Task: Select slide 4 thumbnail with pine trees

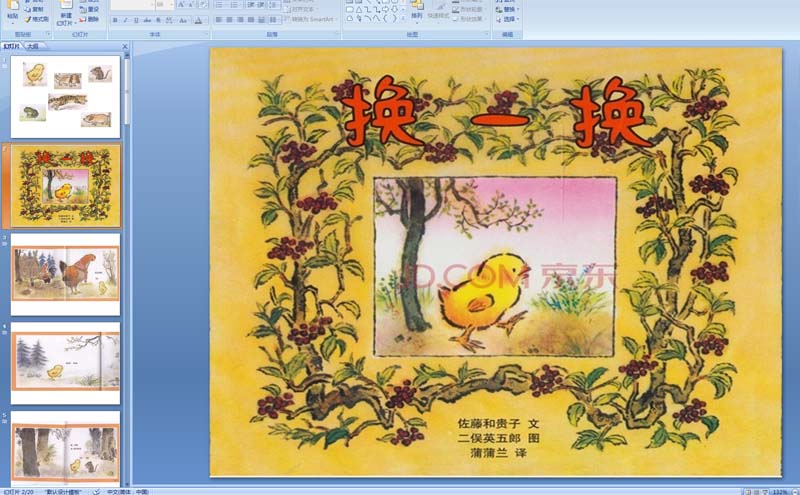Action: (65, 363)
